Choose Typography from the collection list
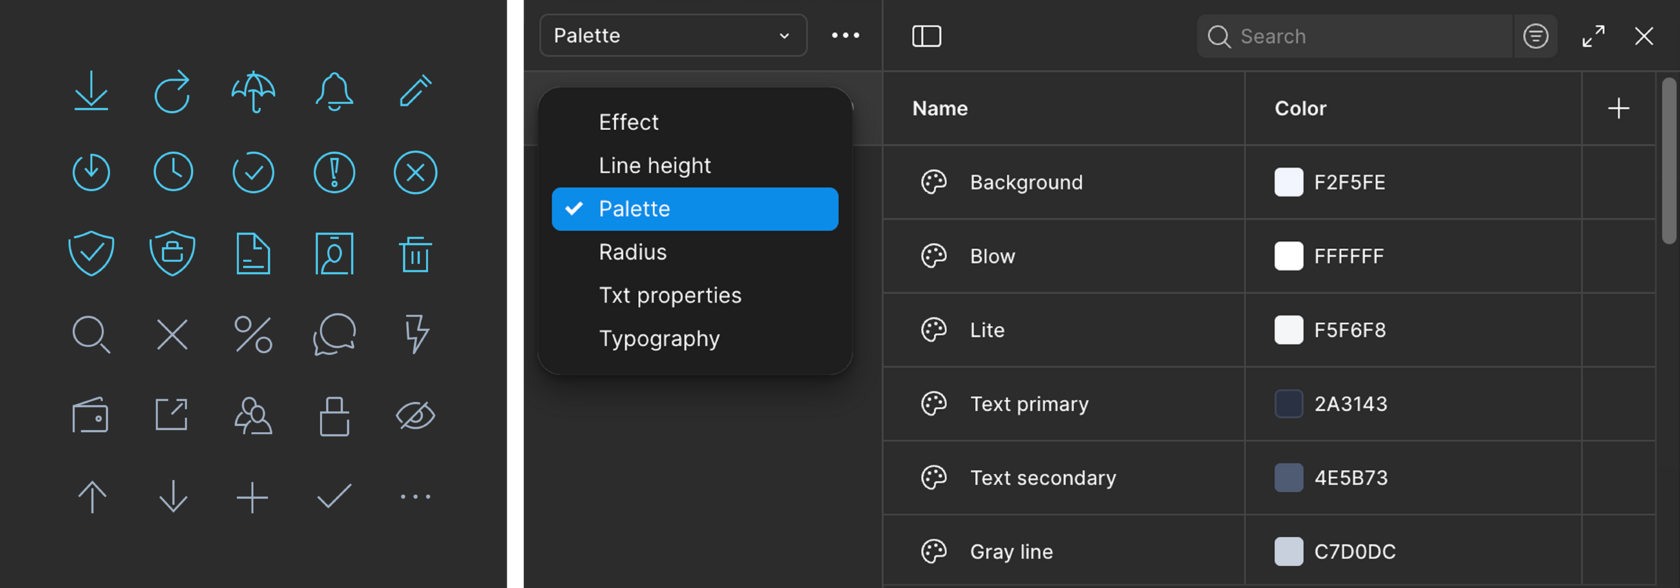This screenshot has height=588, width=1680. pyautogui.click(x=659, y=339)
